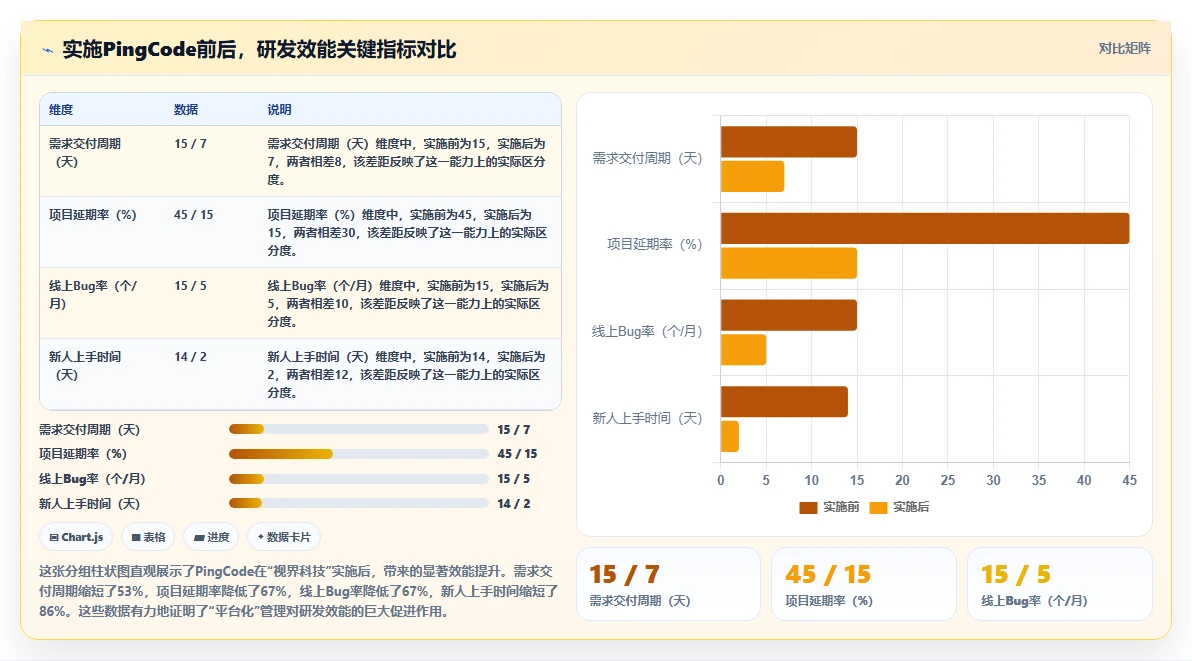Click the orange 实施后 bar for 线上Bug率
1192x661 pixels.
pyautogui.click(x=743, y=349)
